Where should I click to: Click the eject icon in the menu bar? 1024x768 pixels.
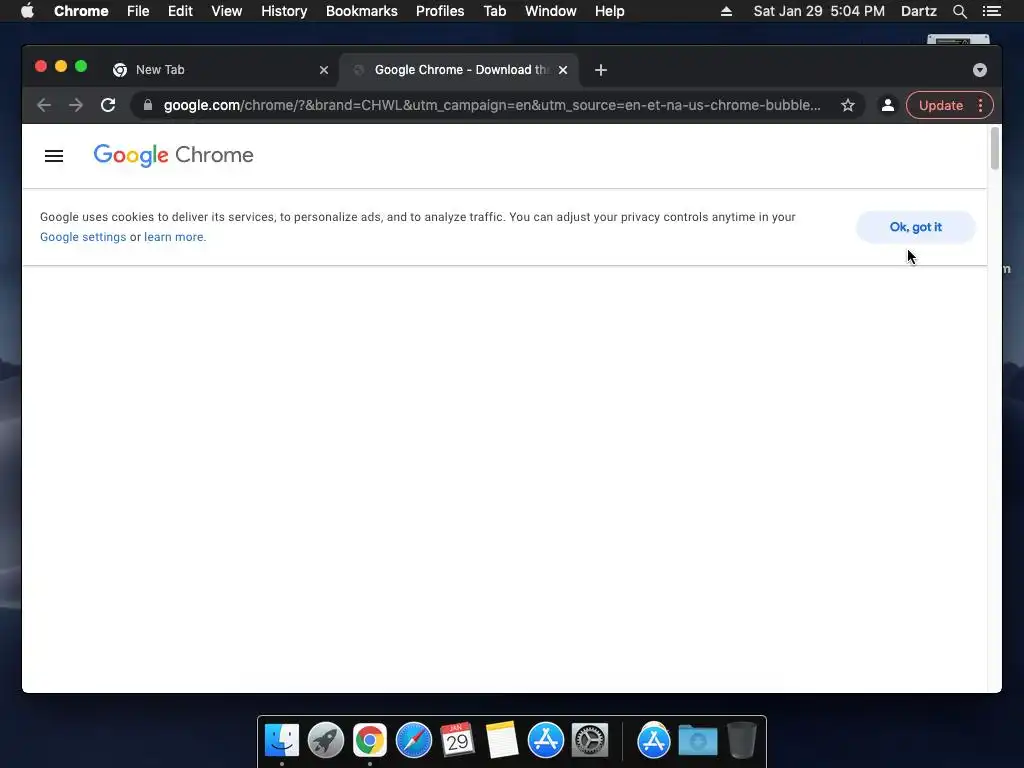pyautogui.click(x=726, y=11)
